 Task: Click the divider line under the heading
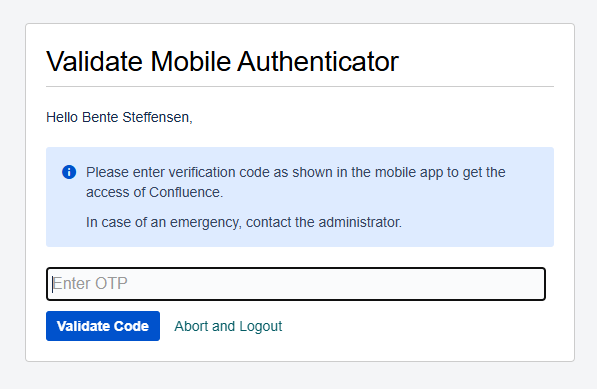(x=300, y=86)
